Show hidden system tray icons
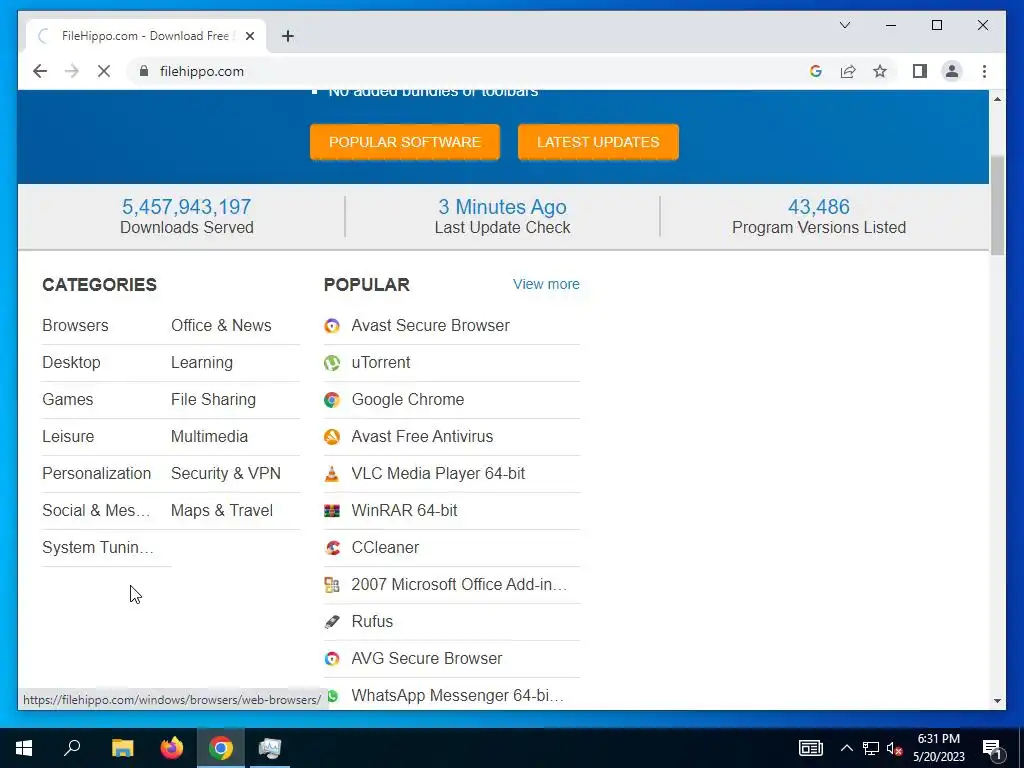The height and width of the screenshot is (768, 1024). (x=846, y=748)
